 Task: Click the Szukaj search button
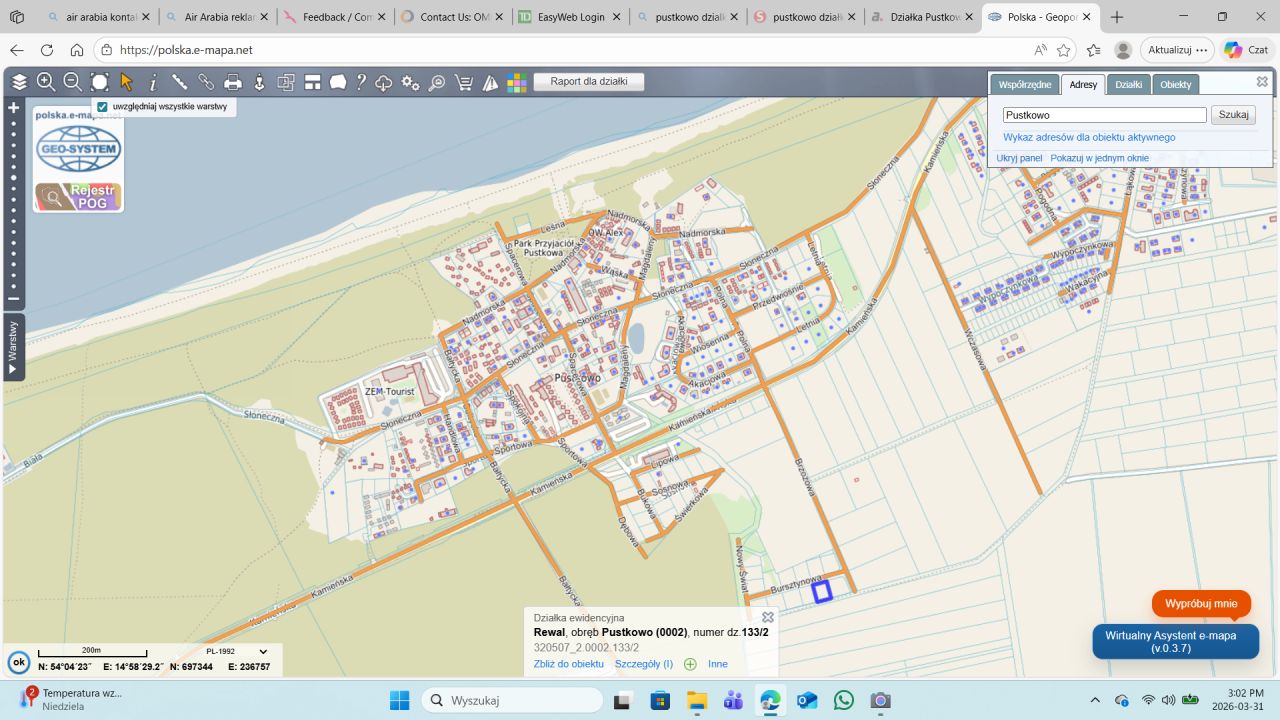pos(1233,115)
